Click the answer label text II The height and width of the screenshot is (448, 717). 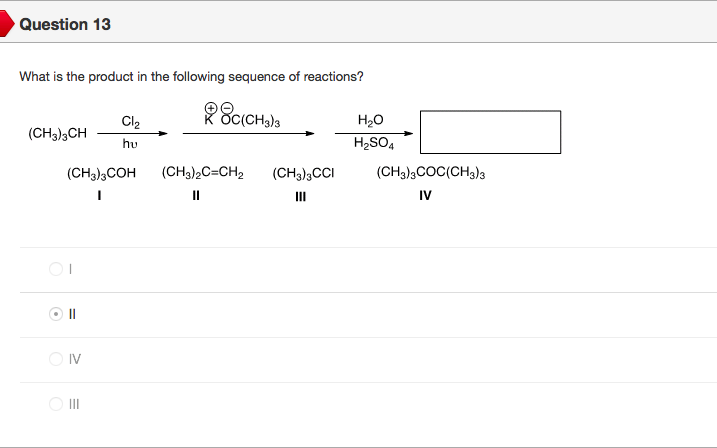pyautogui.click(x=73, y=314)
